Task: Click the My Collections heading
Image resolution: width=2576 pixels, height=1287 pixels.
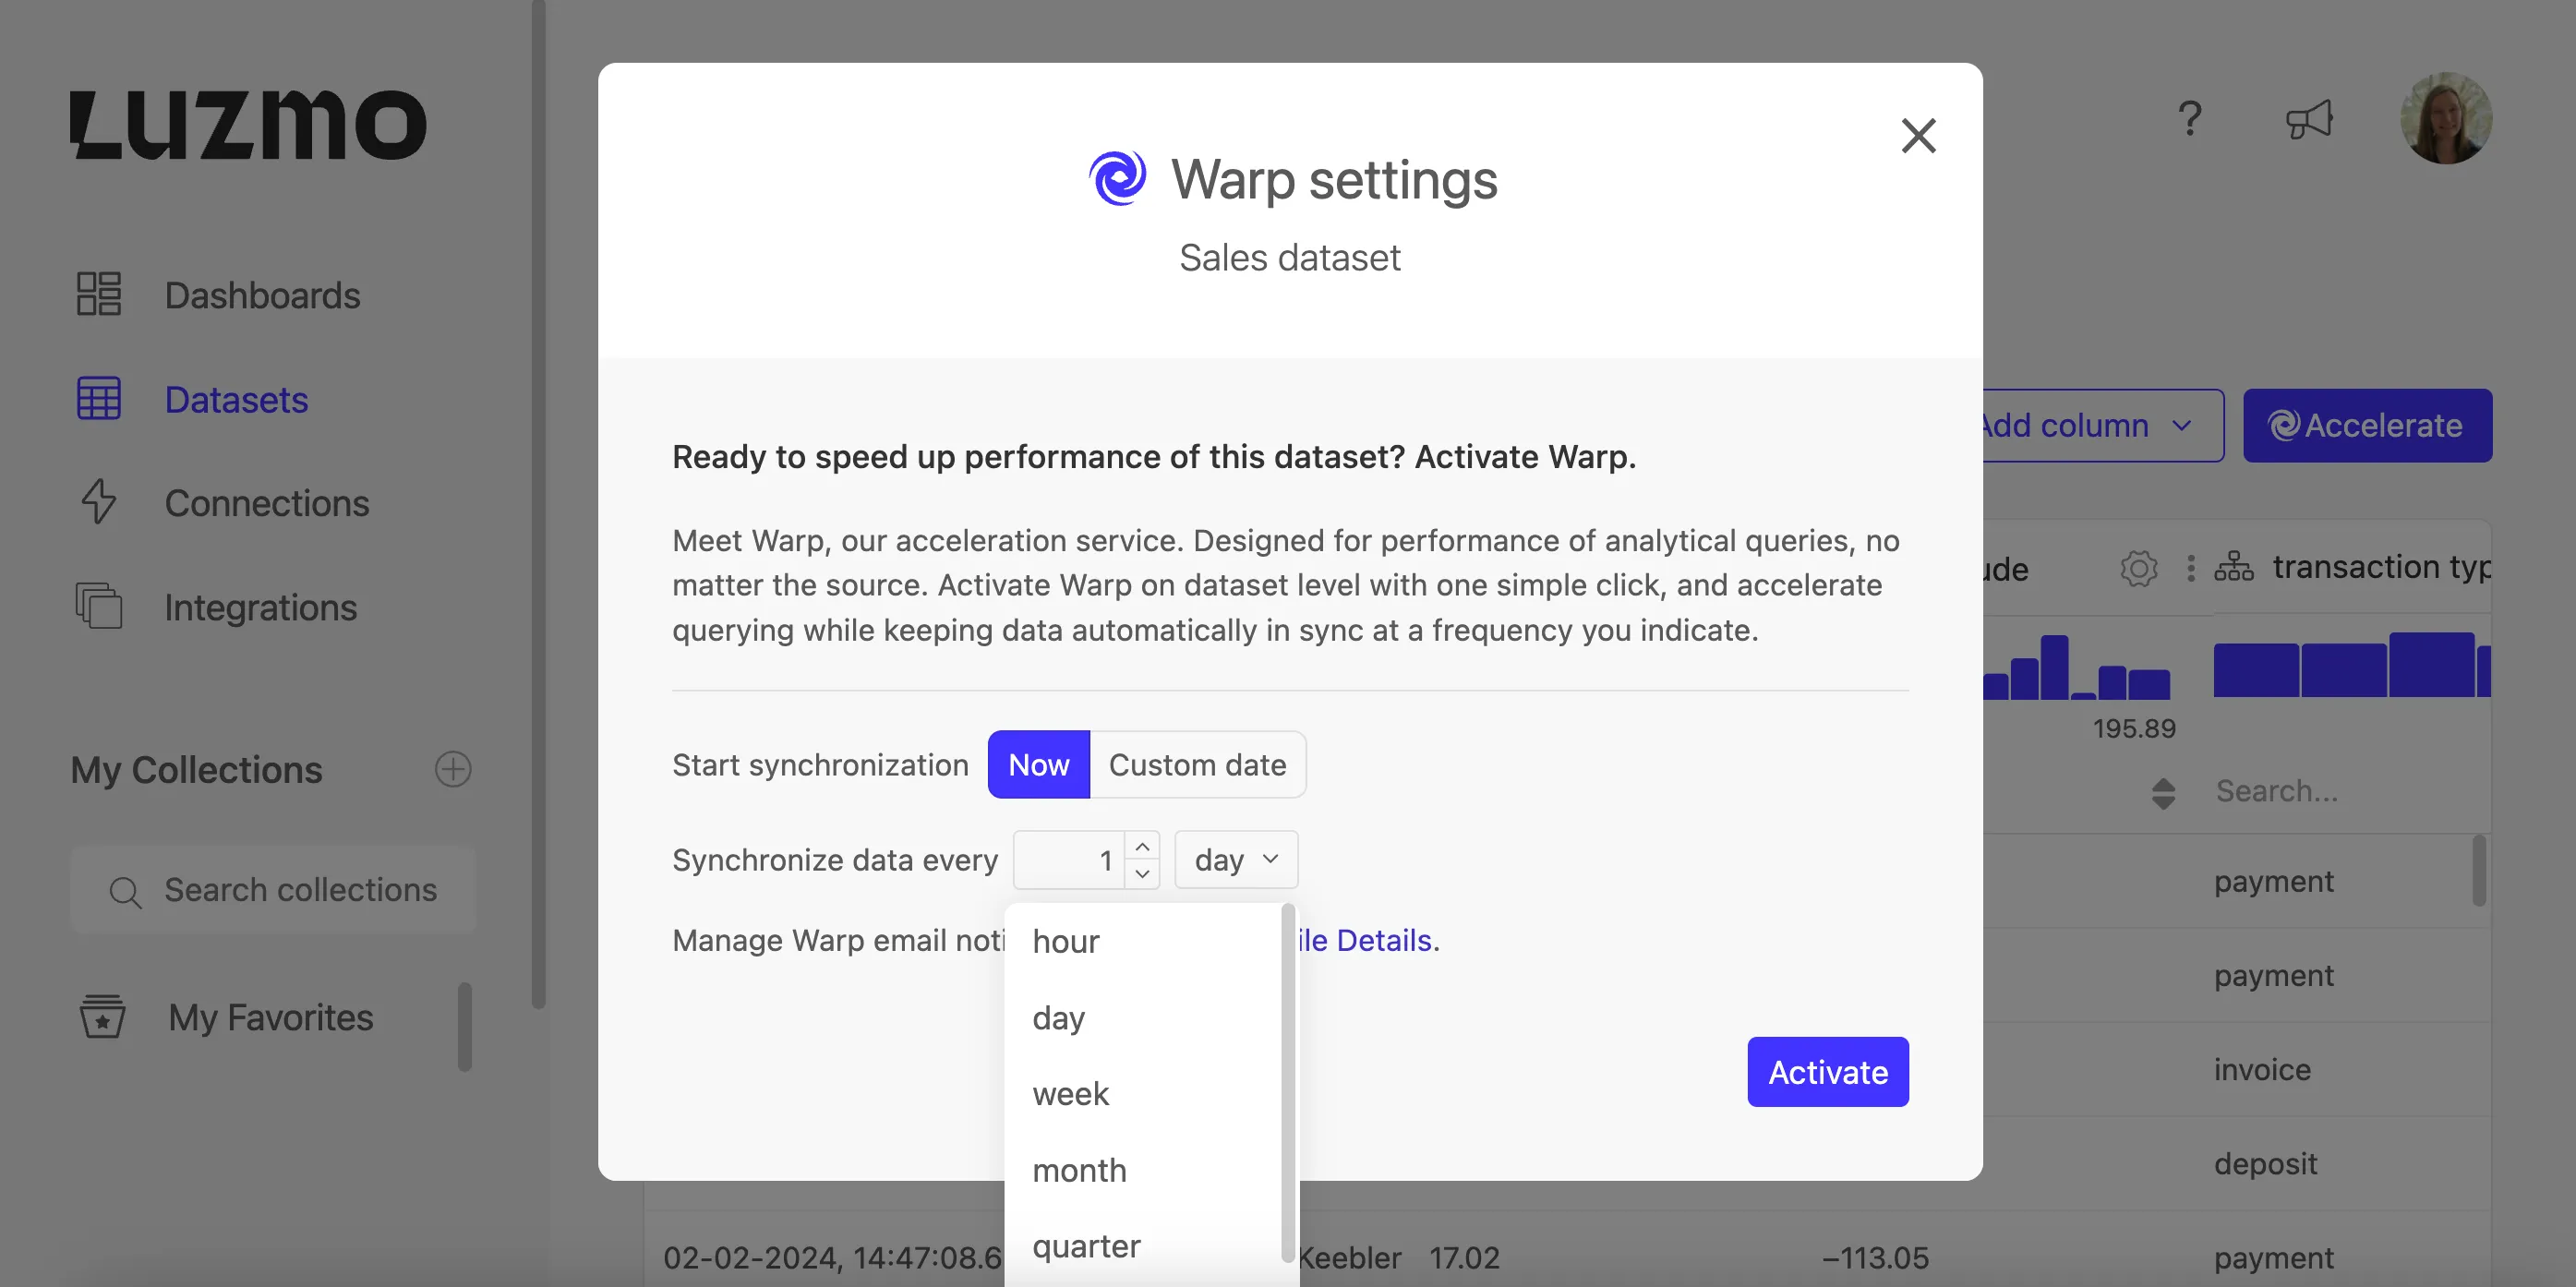Action: click(196, 769)
